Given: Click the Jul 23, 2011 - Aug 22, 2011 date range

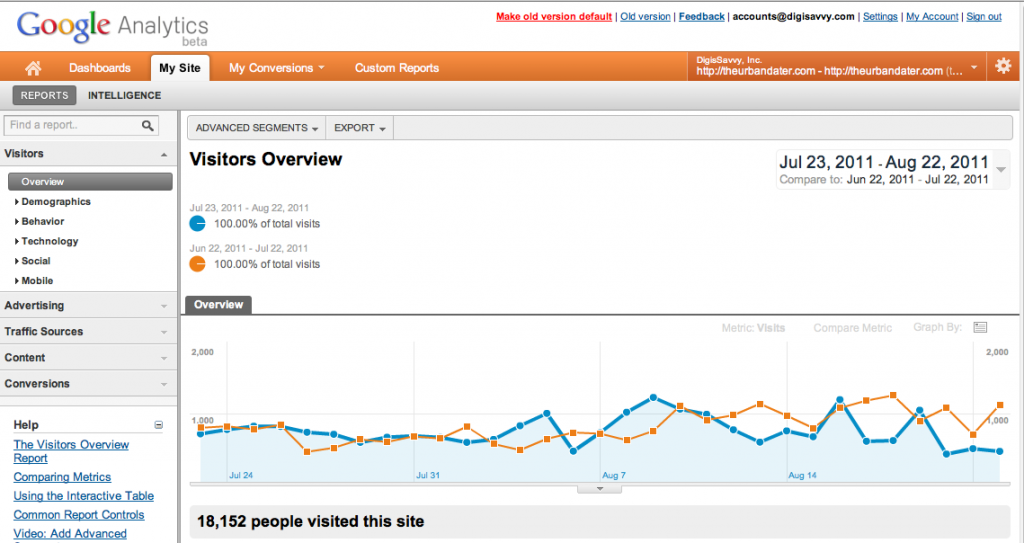Looking at the screenshot, I should [x=884, y=162].
